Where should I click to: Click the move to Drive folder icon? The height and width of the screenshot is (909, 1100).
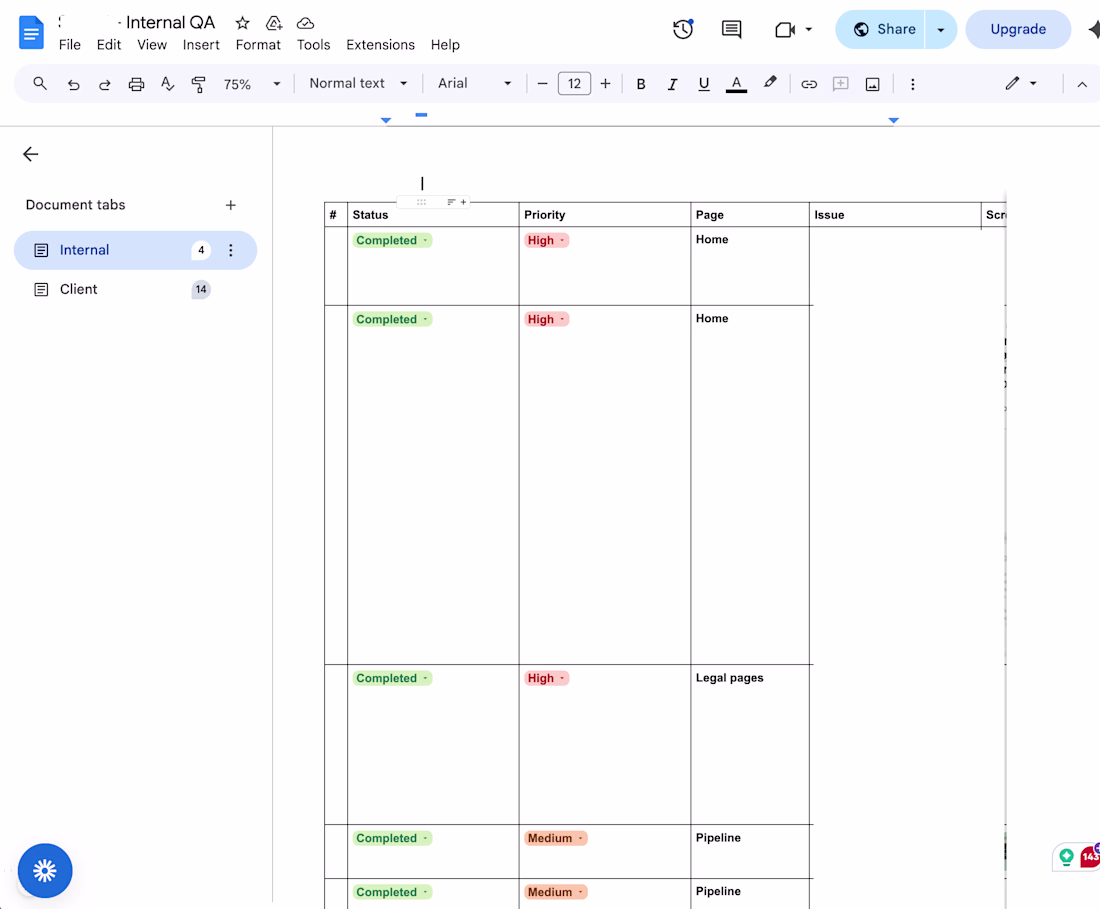274,23
